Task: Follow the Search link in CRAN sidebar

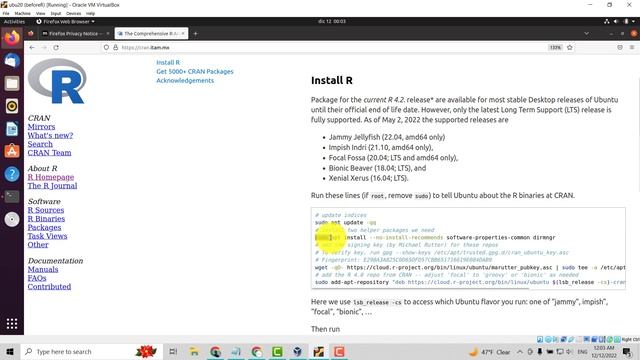Action: 40,144
